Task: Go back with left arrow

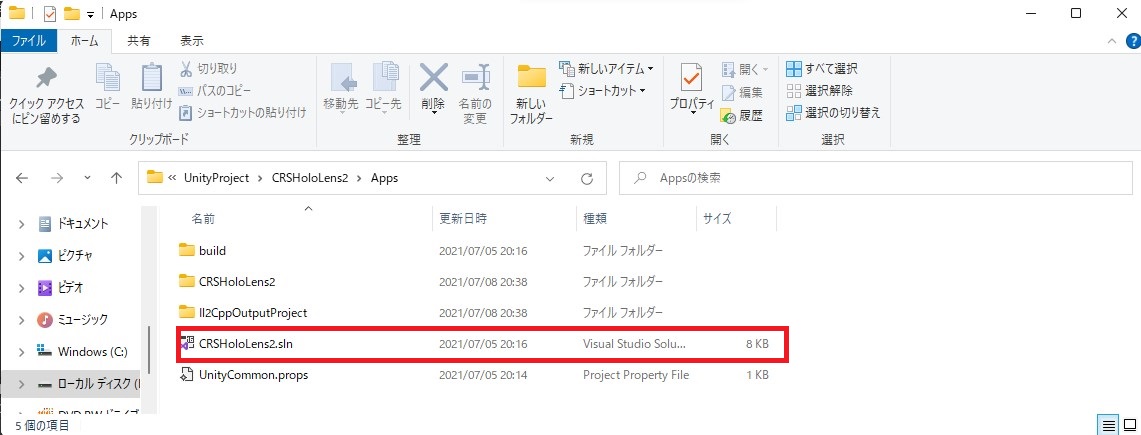Action: click(23, 177)
